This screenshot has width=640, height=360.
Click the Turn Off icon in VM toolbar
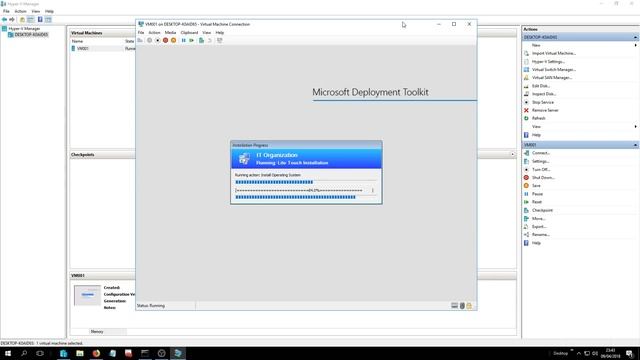point(158,40)
